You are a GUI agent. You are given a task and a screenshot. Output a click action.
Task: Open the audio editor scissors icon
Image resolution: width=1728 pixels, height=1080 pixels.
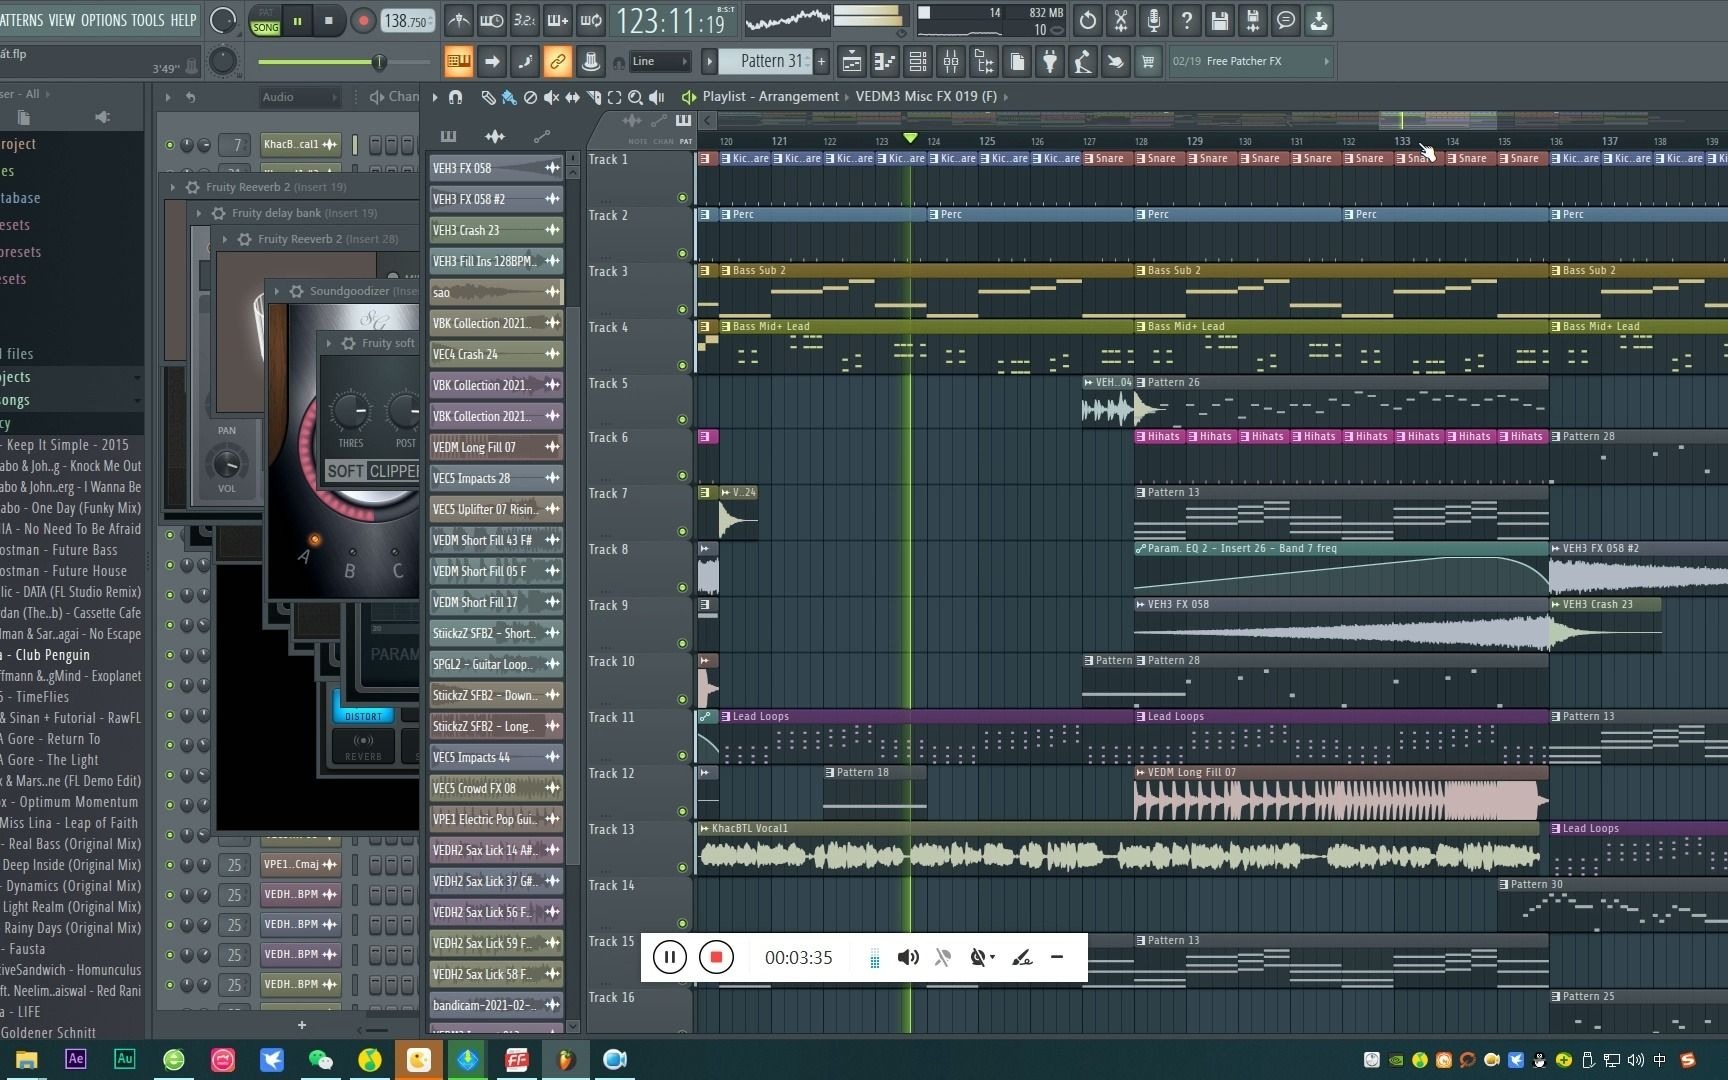point(1121,20)
